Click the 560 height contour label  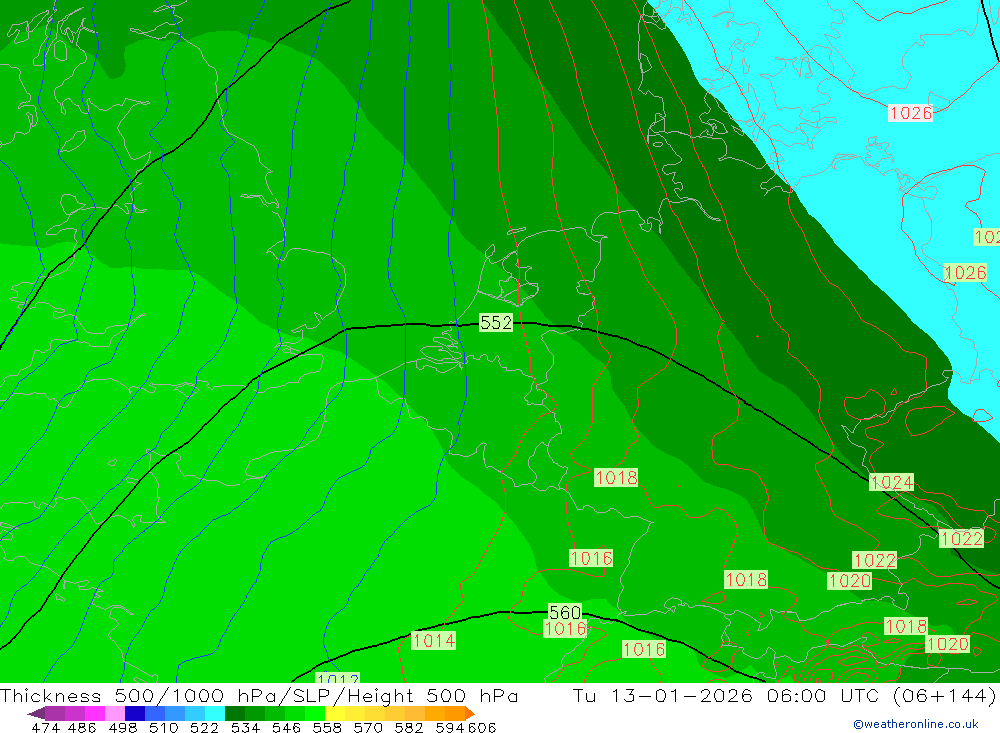pyautogui.click(x=564, y=612)
